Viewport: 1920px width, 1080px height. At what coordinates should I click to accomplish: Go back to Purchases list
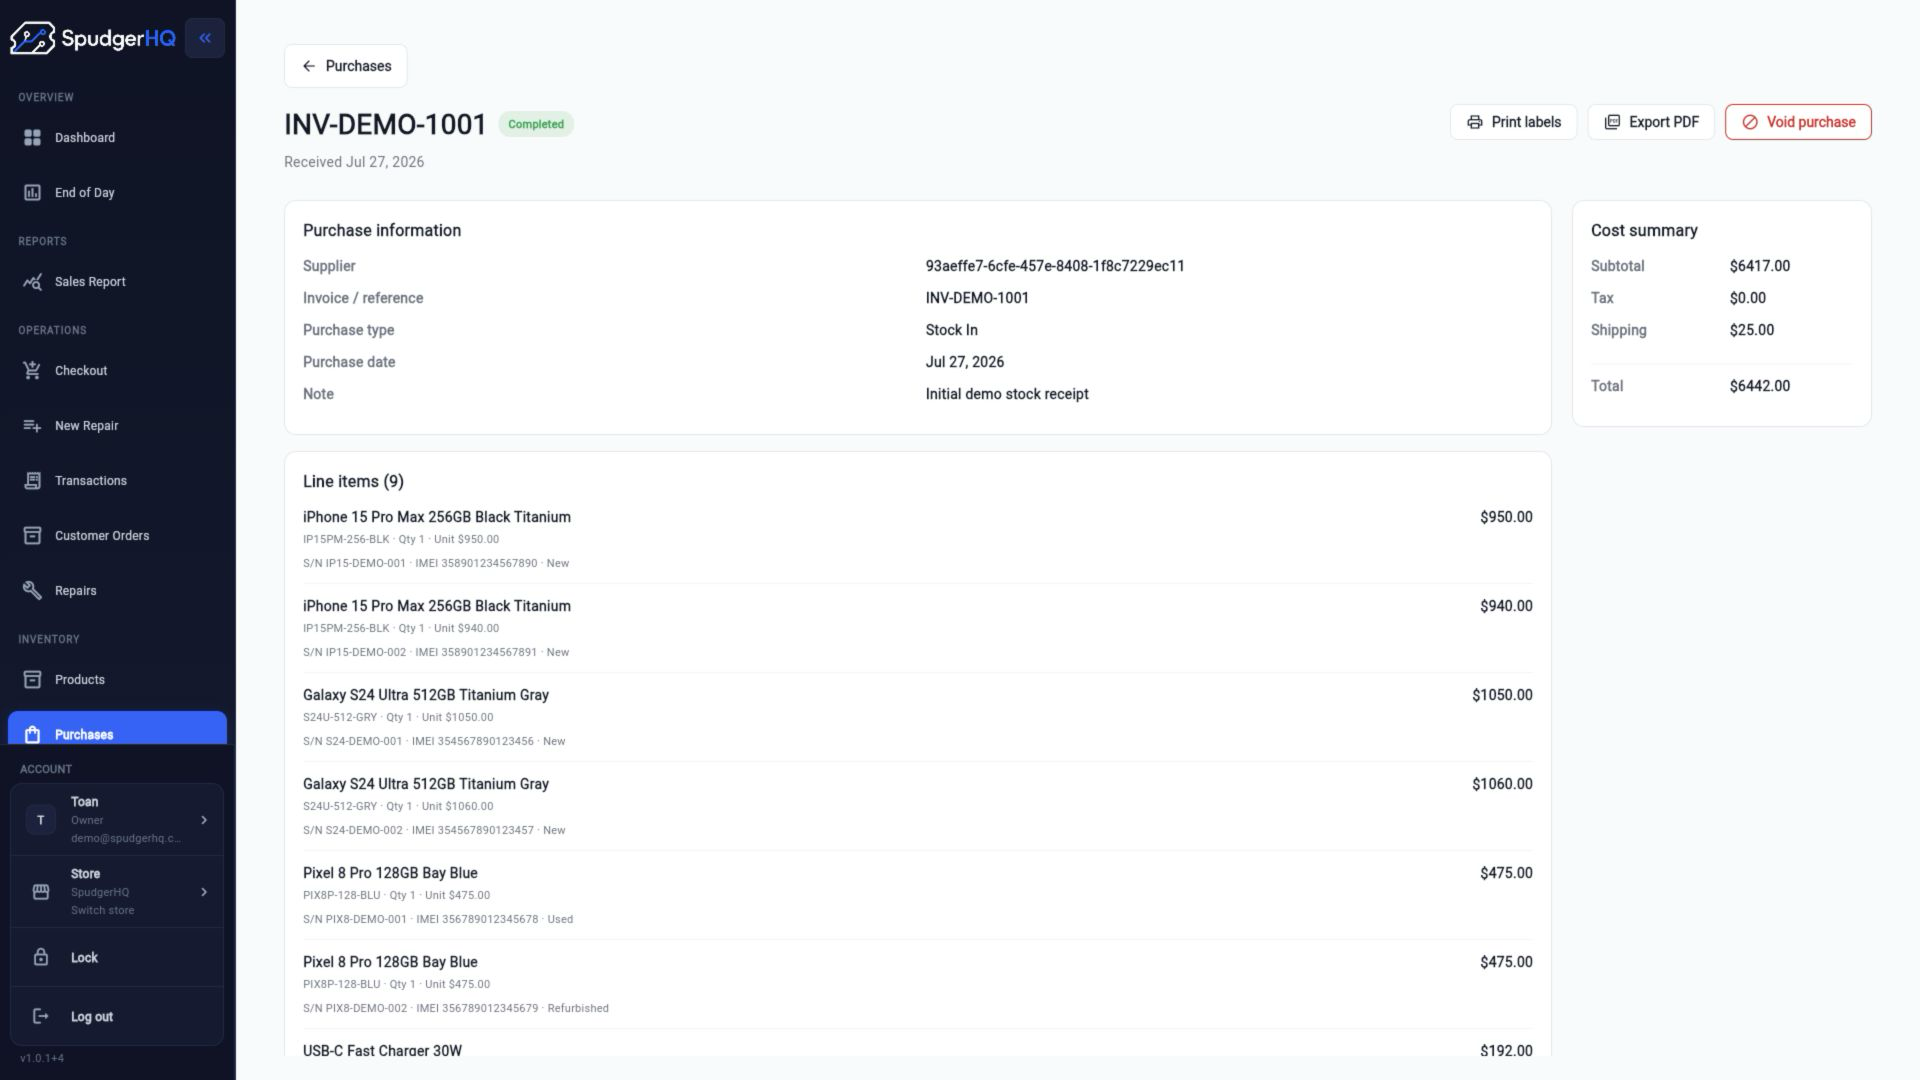pos(345,66)
